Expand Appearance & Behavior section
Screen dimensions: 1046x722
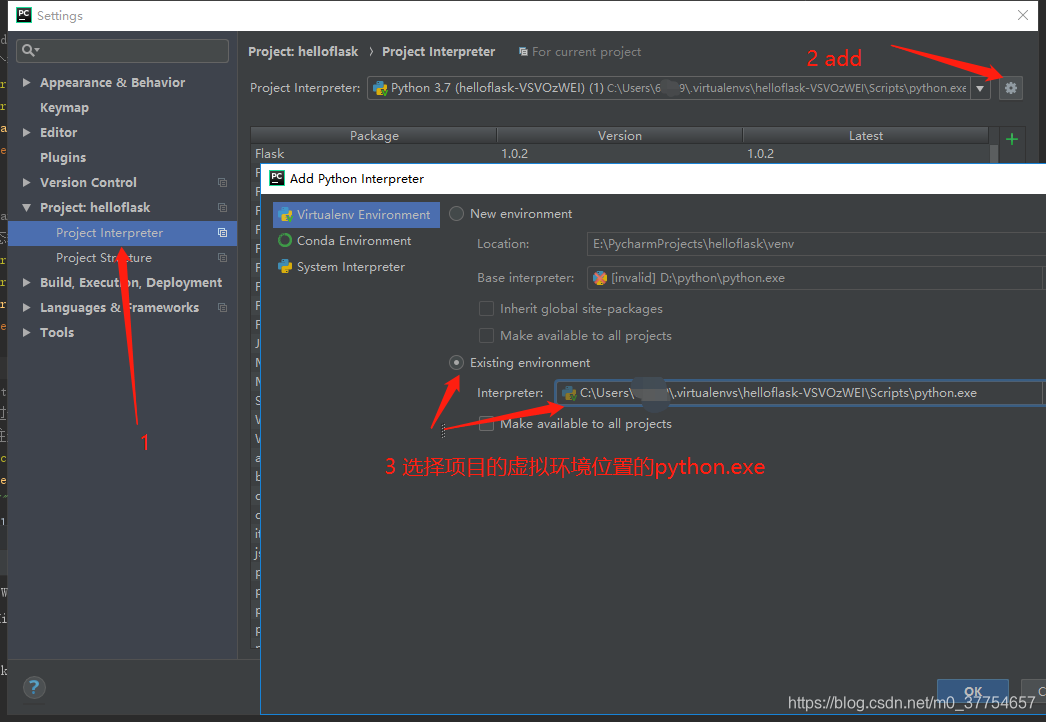(27, 82)
